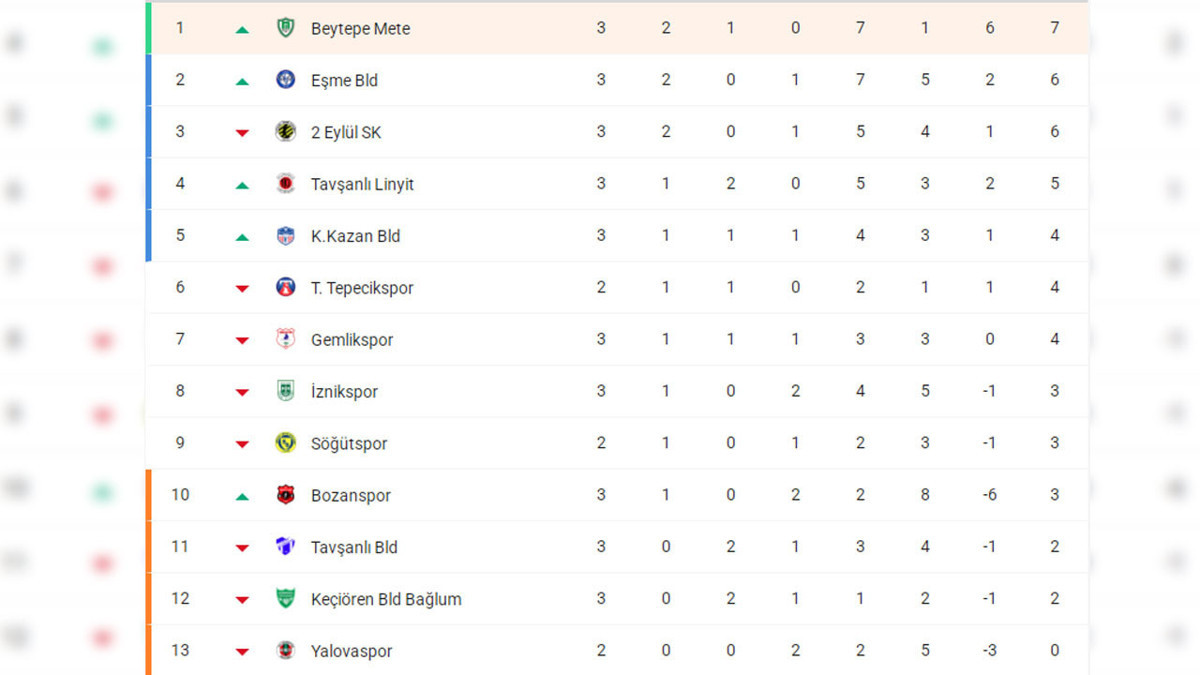1200x675 pixels.
Task: Click the Tavşanlı Linyit club crest
Action: [x=285, y=183]
